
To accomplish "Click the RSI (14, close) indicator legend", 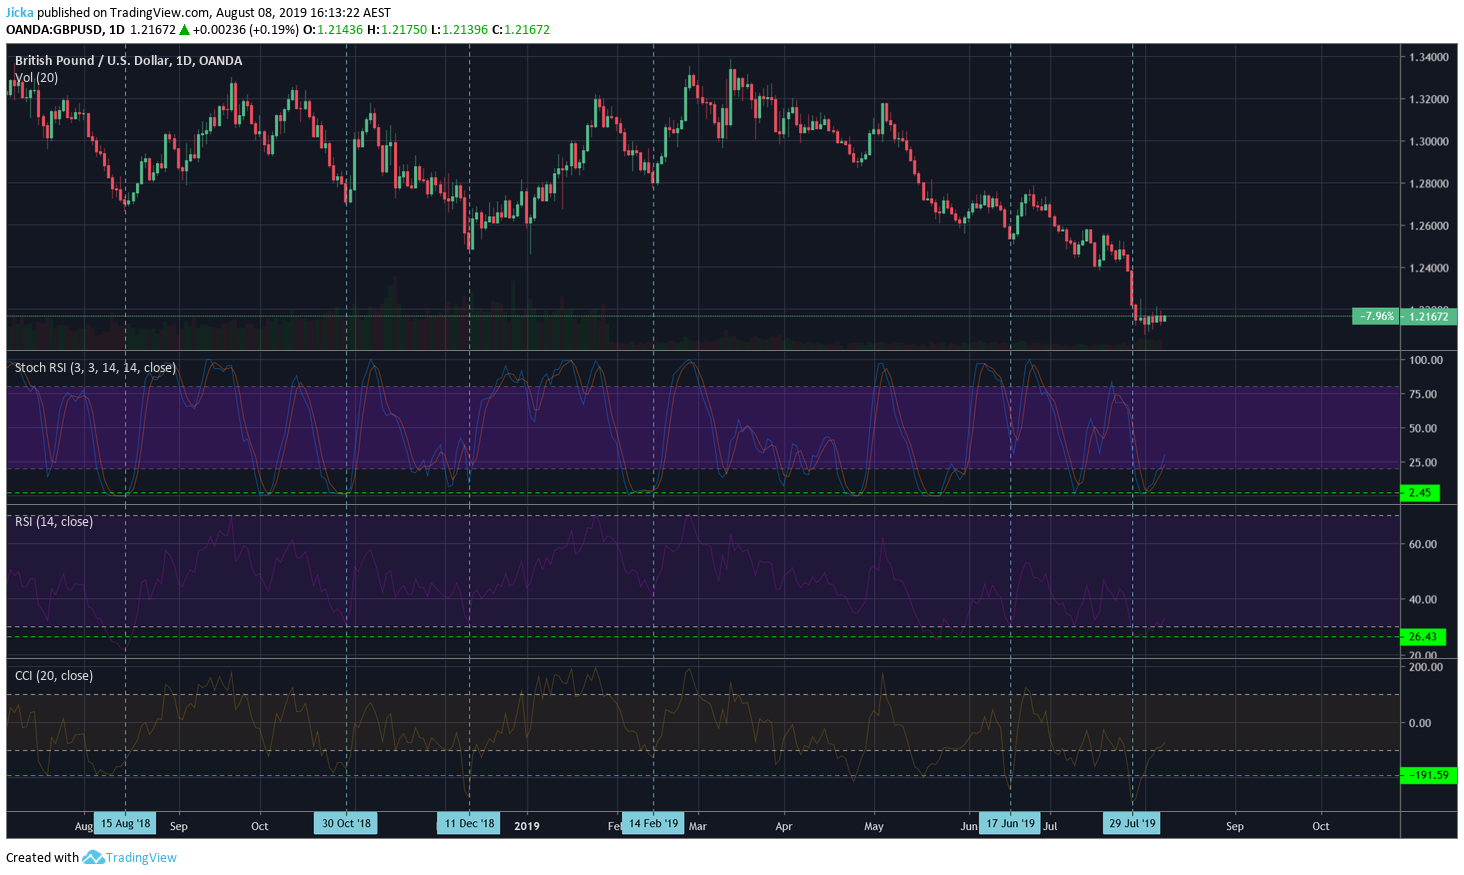I will (54, 522).
